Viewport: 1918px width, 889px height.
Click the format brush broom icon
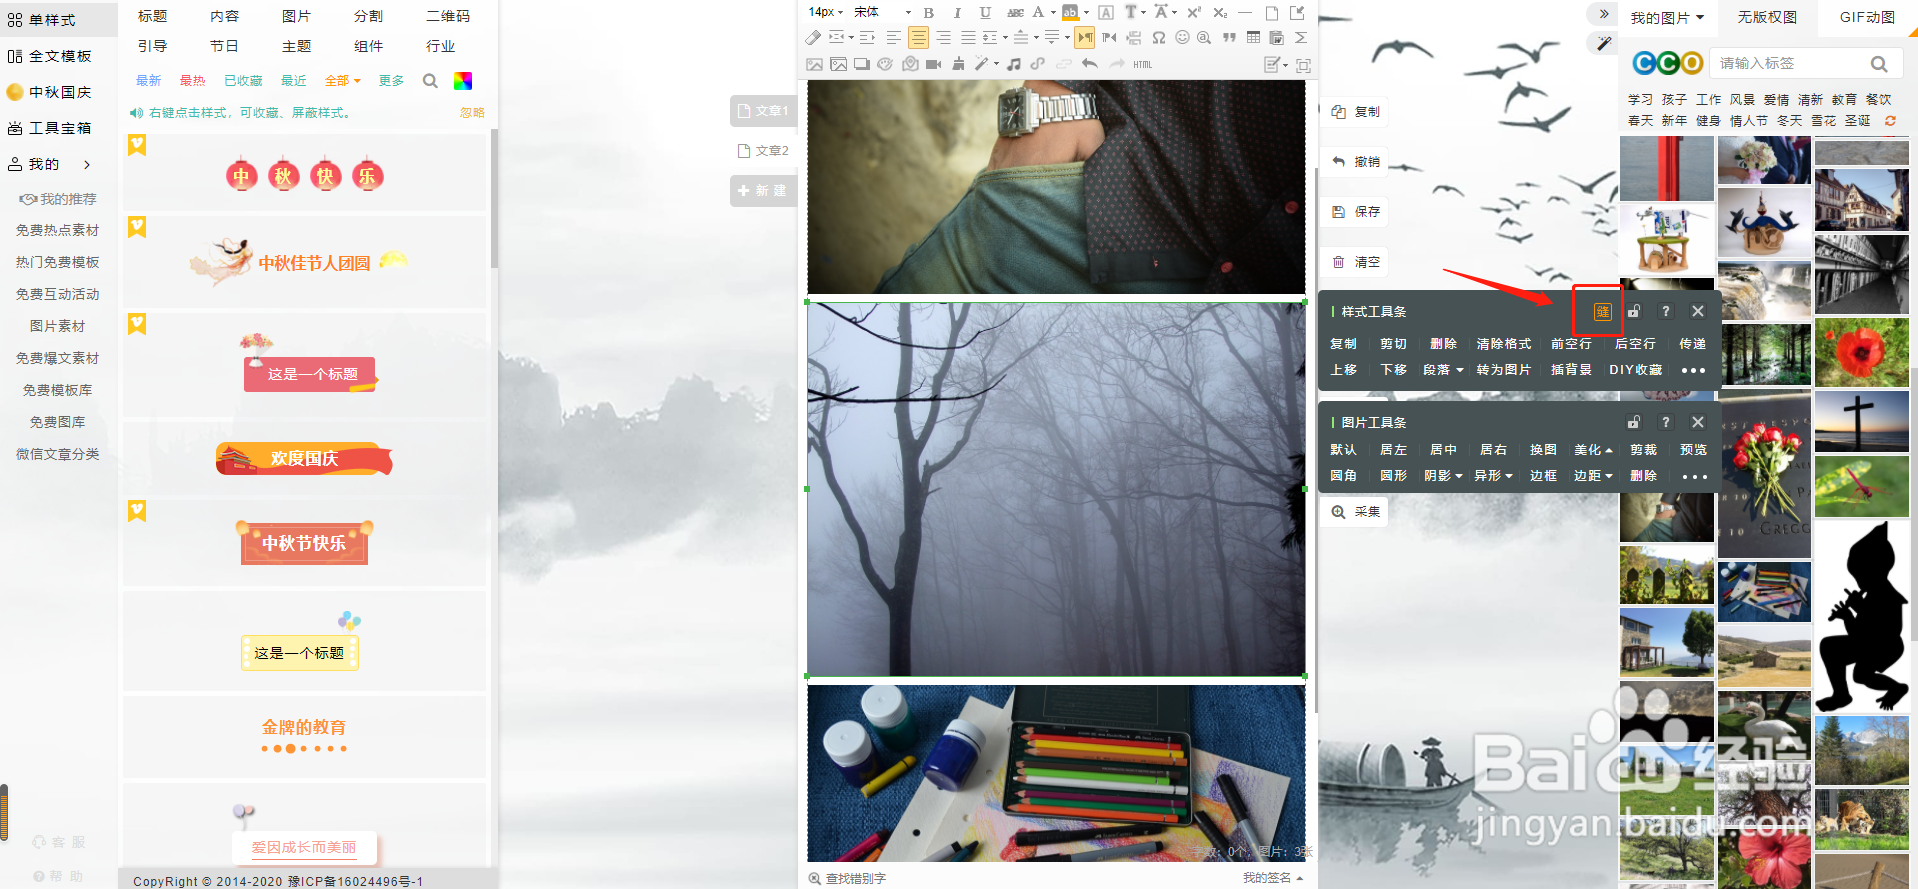tap(958, 64)
